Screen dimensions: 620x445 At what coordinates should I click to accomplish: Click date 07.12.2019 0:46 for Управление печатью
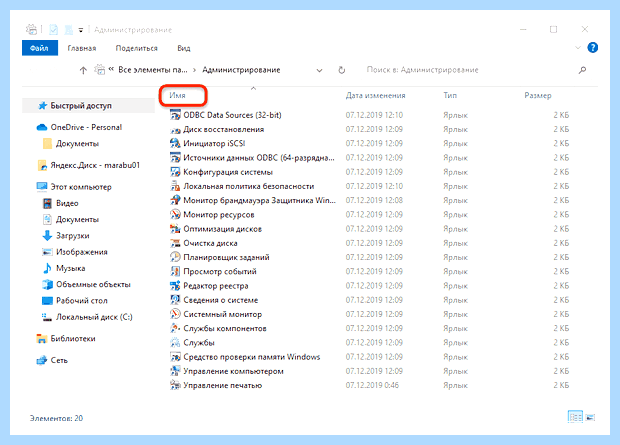372,386
